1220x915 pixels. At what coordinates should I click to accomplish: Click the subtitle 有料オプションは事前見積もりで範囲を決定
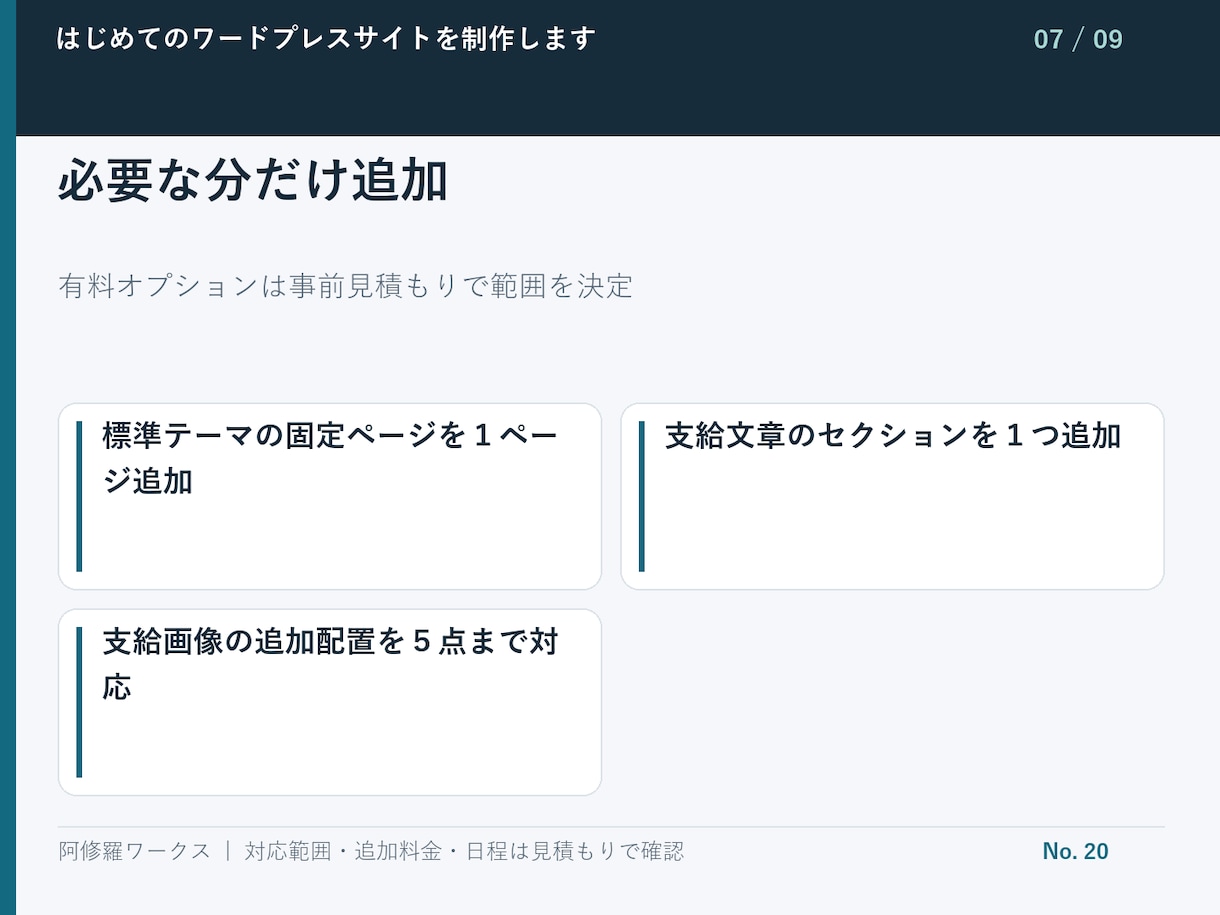[x=345, y=286]
